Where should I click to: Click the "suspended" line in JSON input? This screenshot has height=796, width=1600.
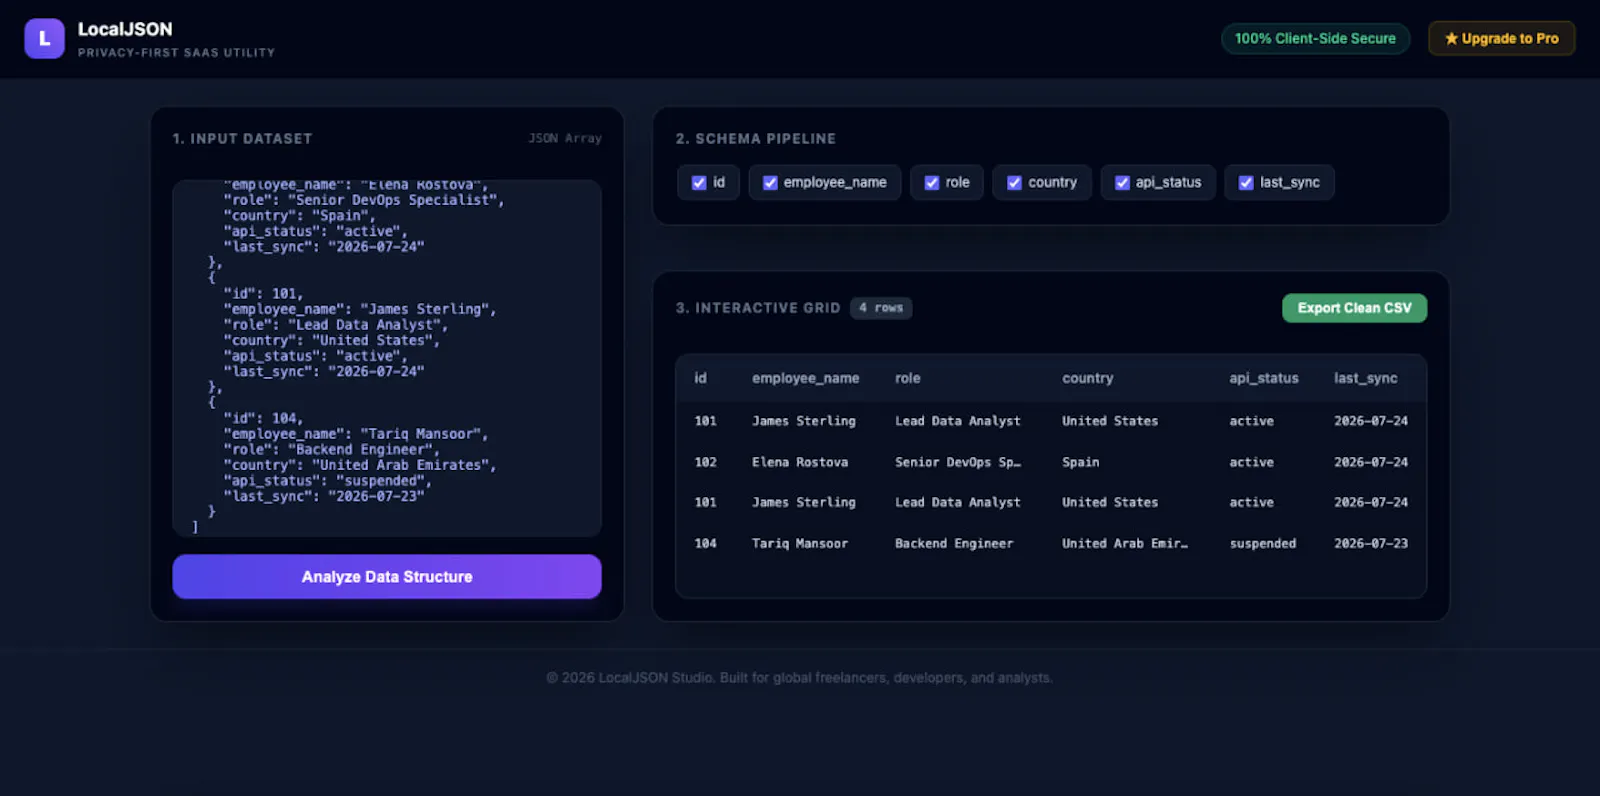point(328,481)
